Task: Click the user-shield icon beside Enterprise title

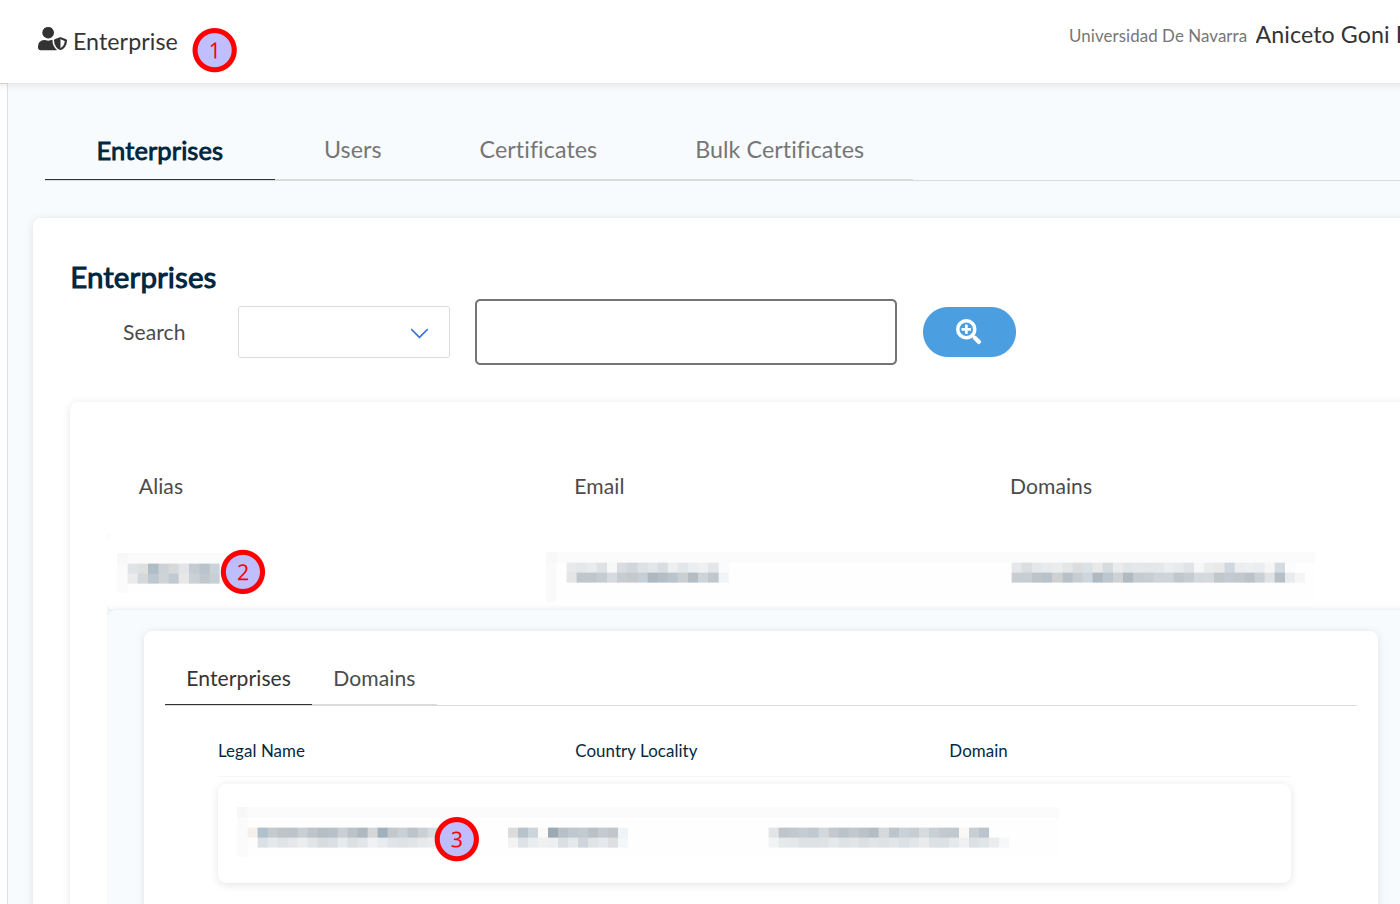Action: (x=52, y=40)
